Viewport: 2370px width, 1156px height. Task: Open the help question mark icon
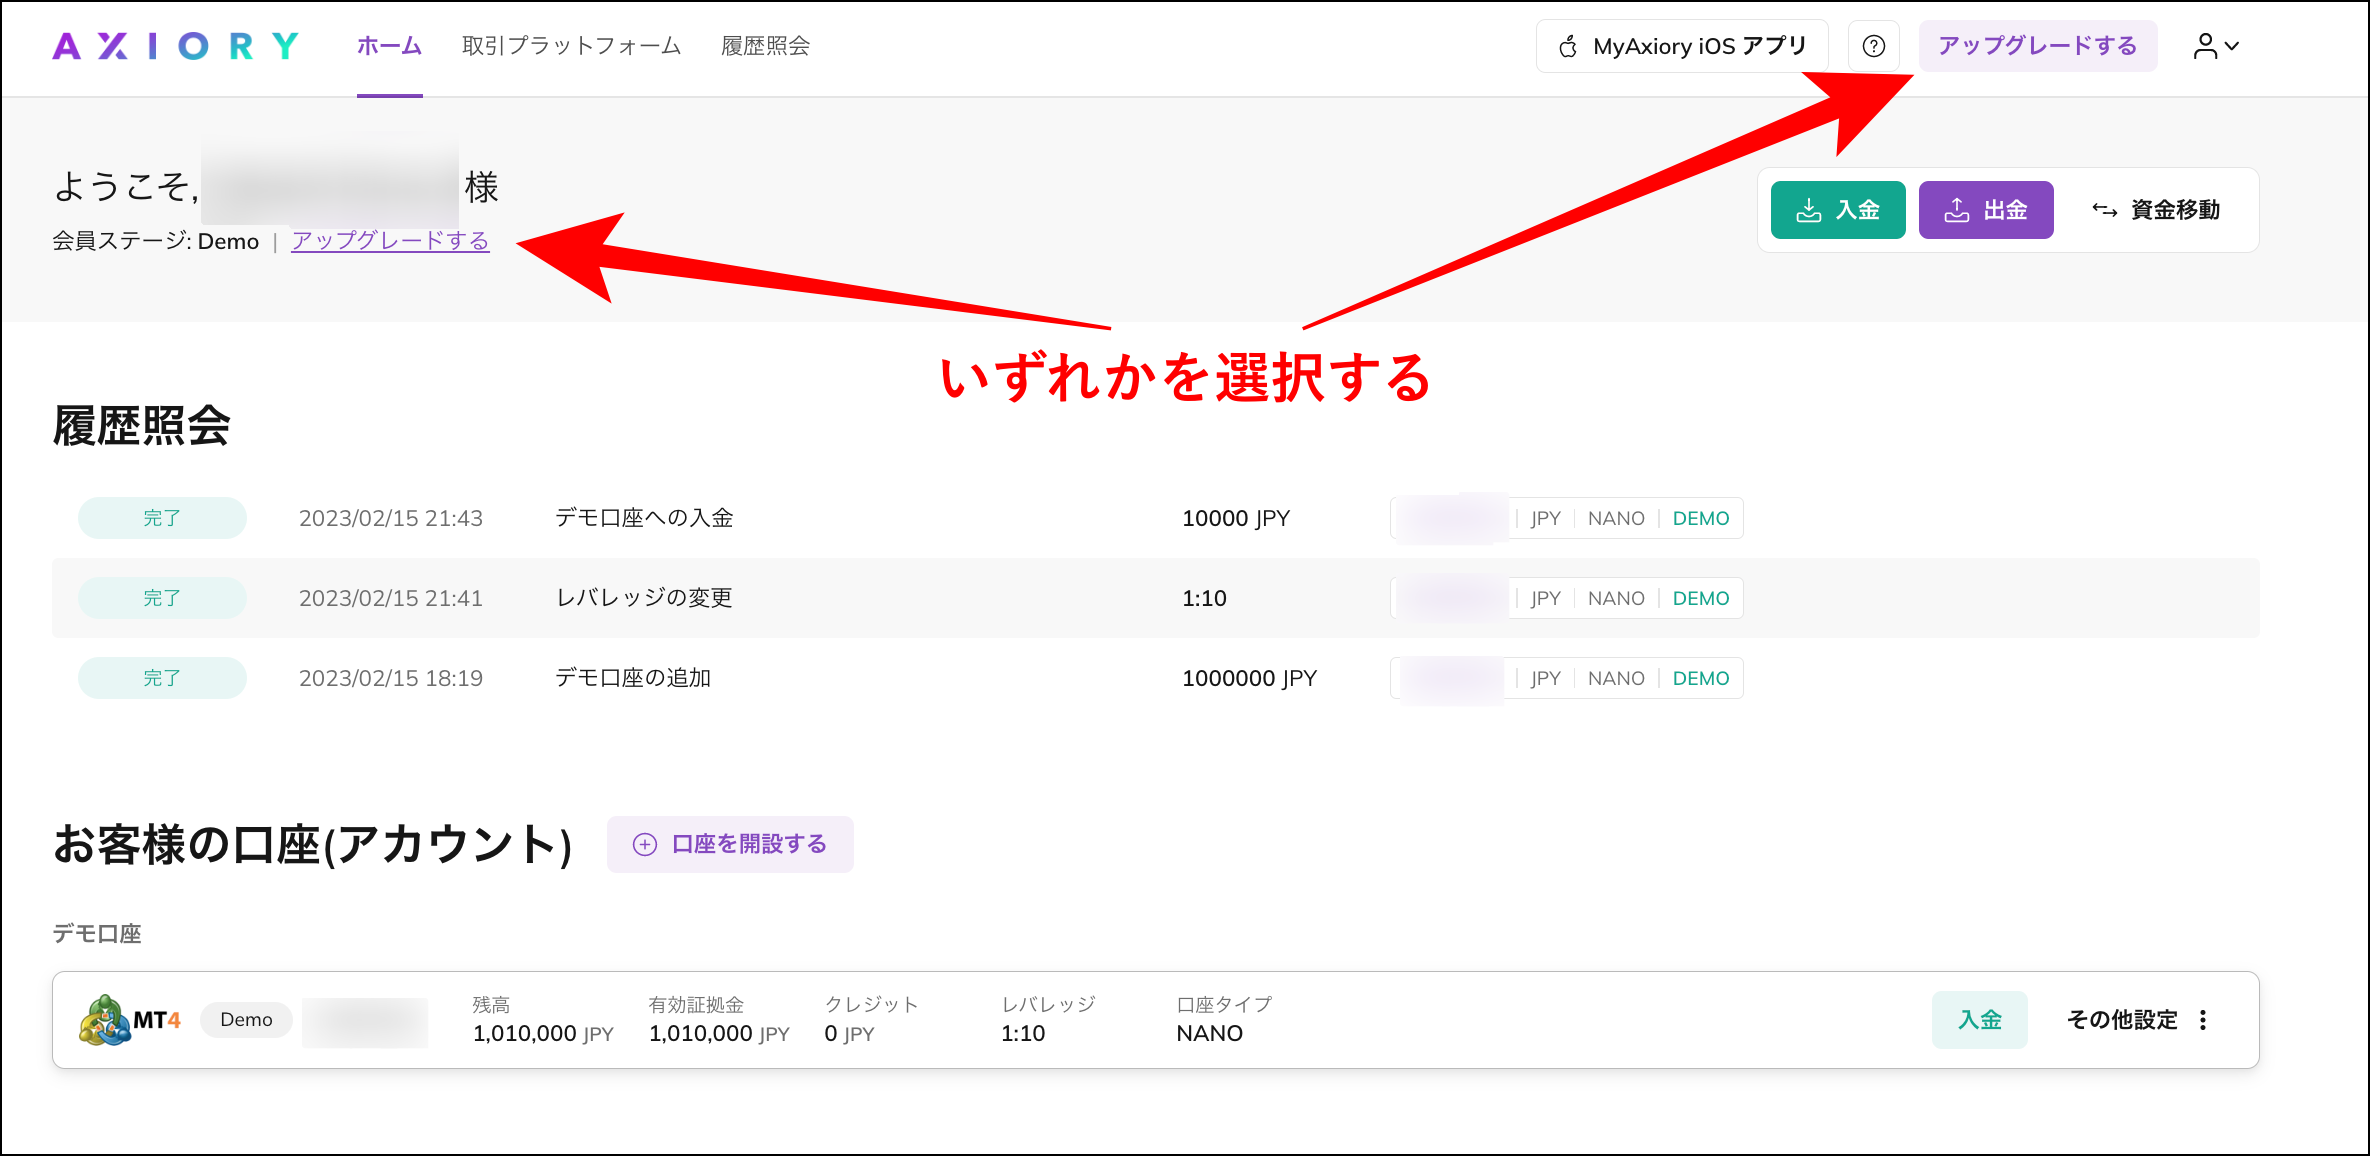point(1873,45)
